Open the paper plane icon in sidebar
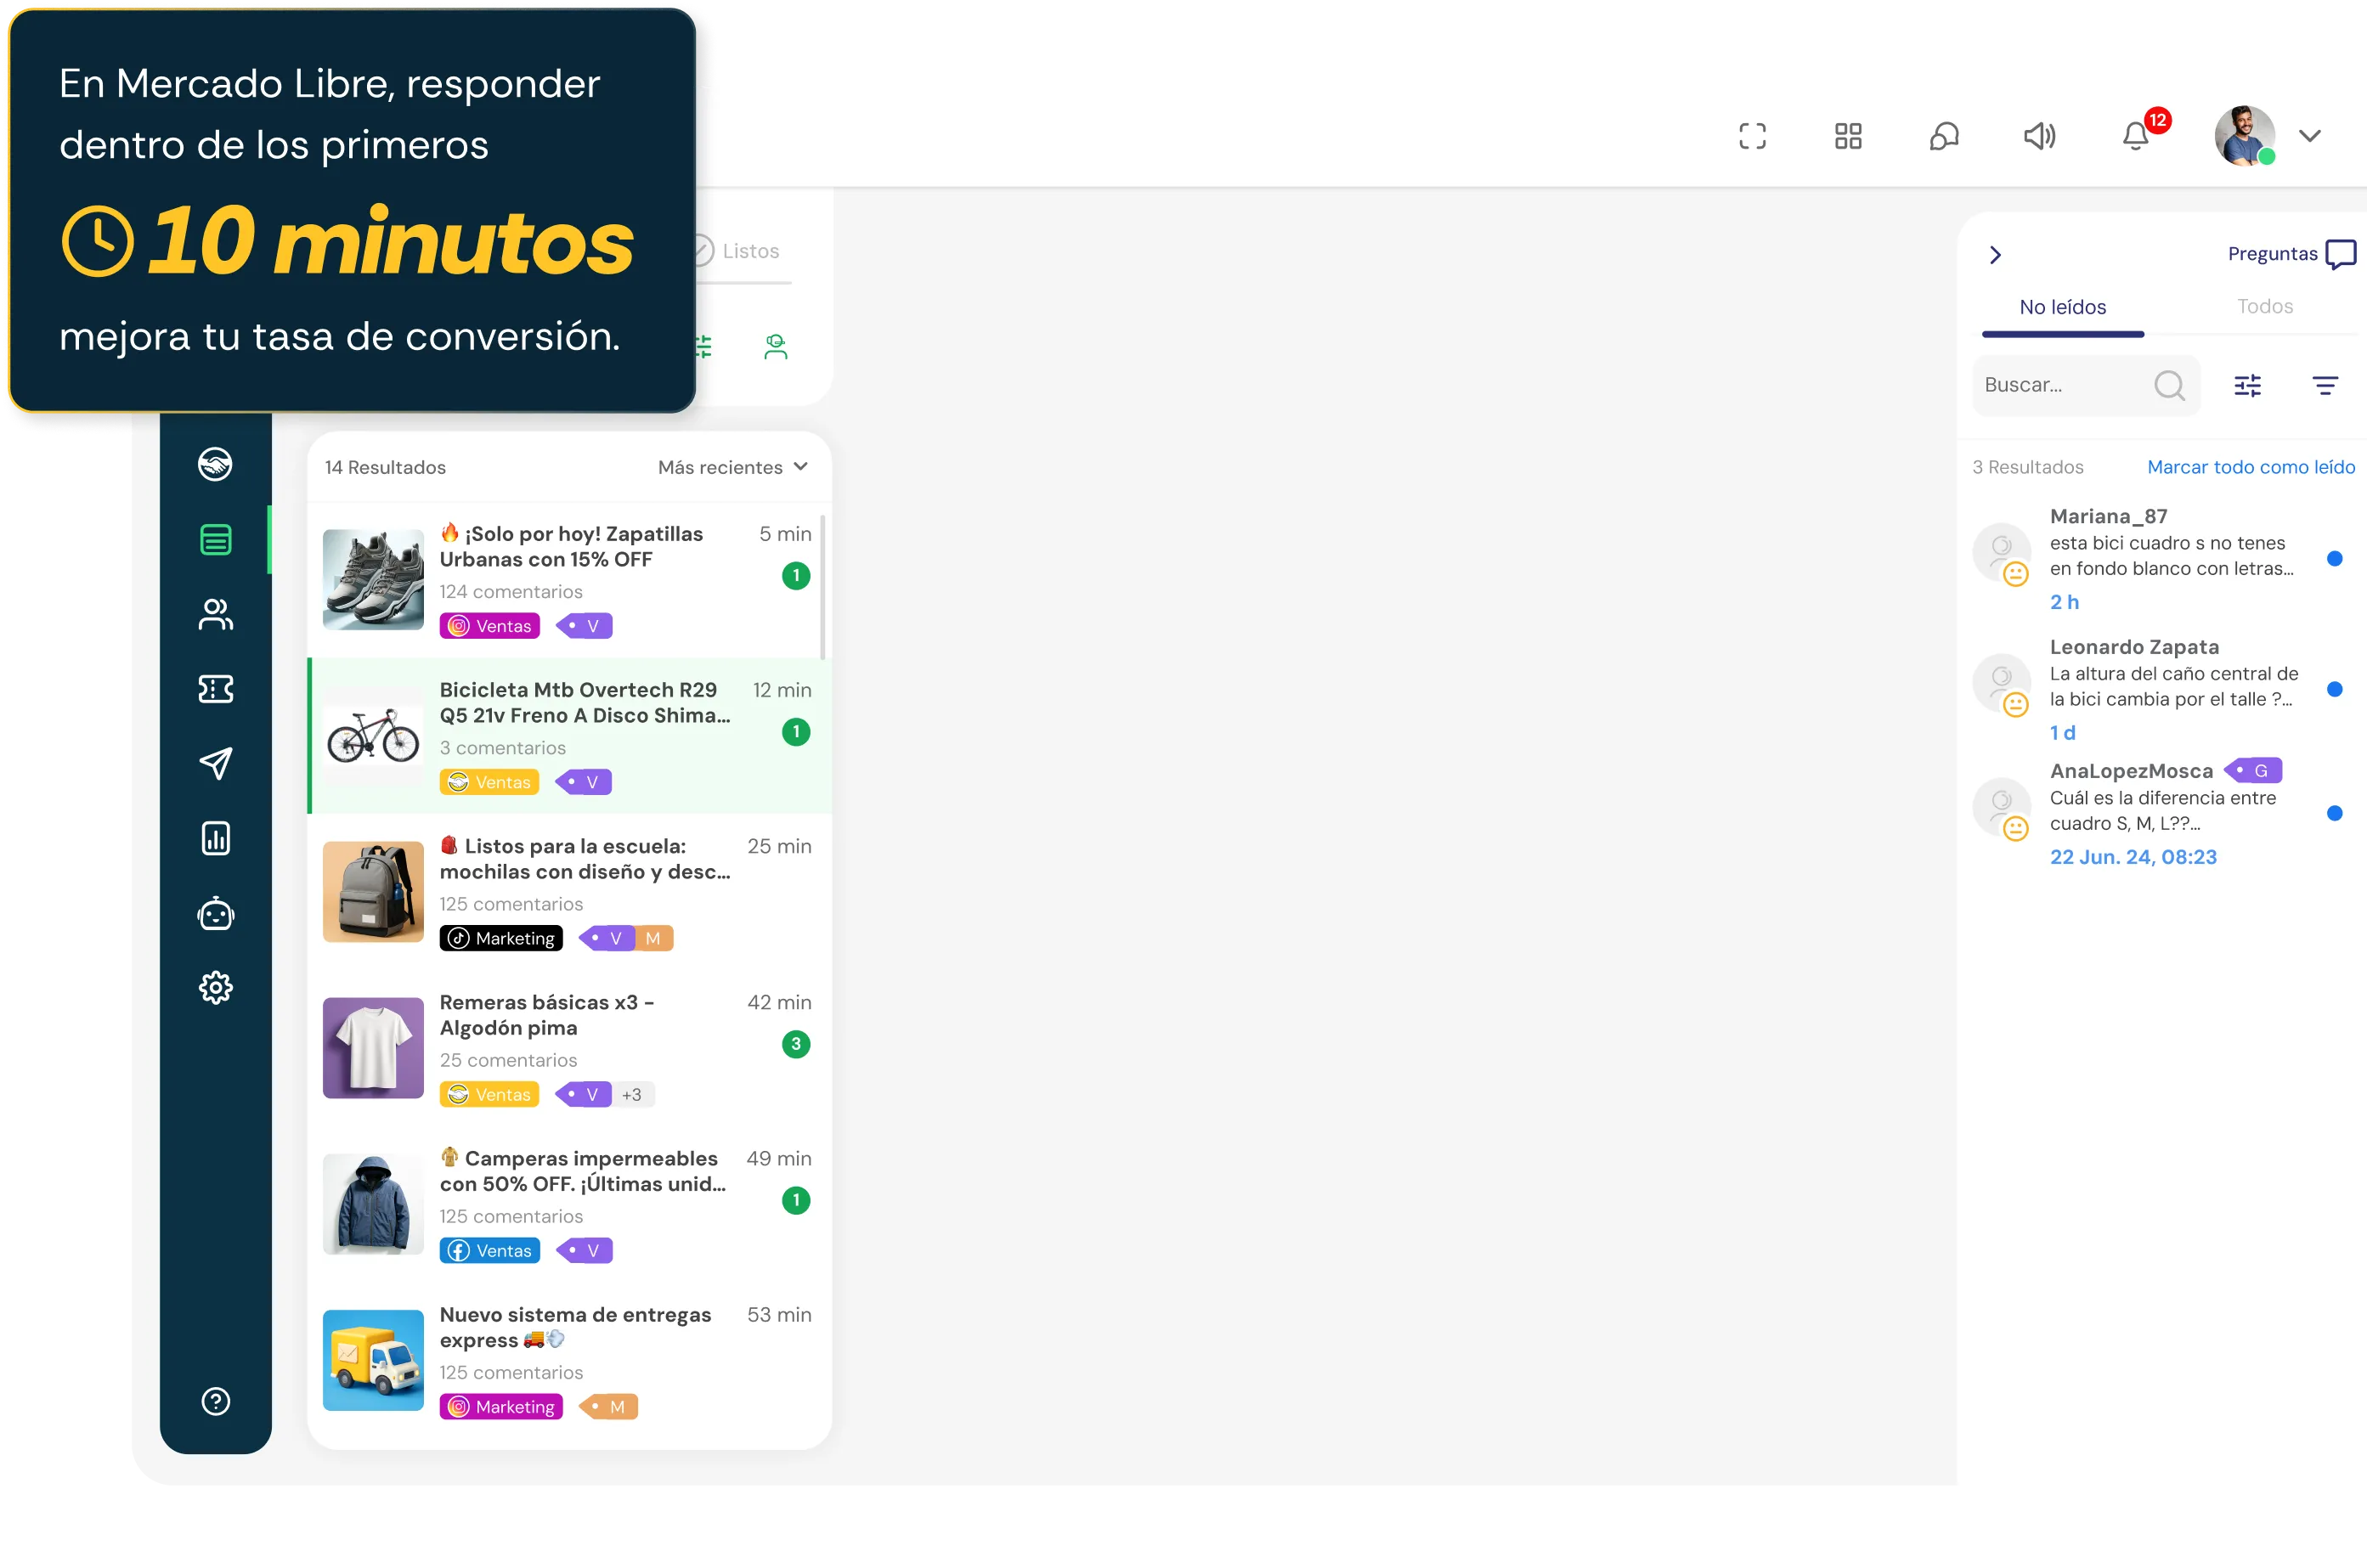This screenshot has width=2367, height=1568. [x=215, y=763]
